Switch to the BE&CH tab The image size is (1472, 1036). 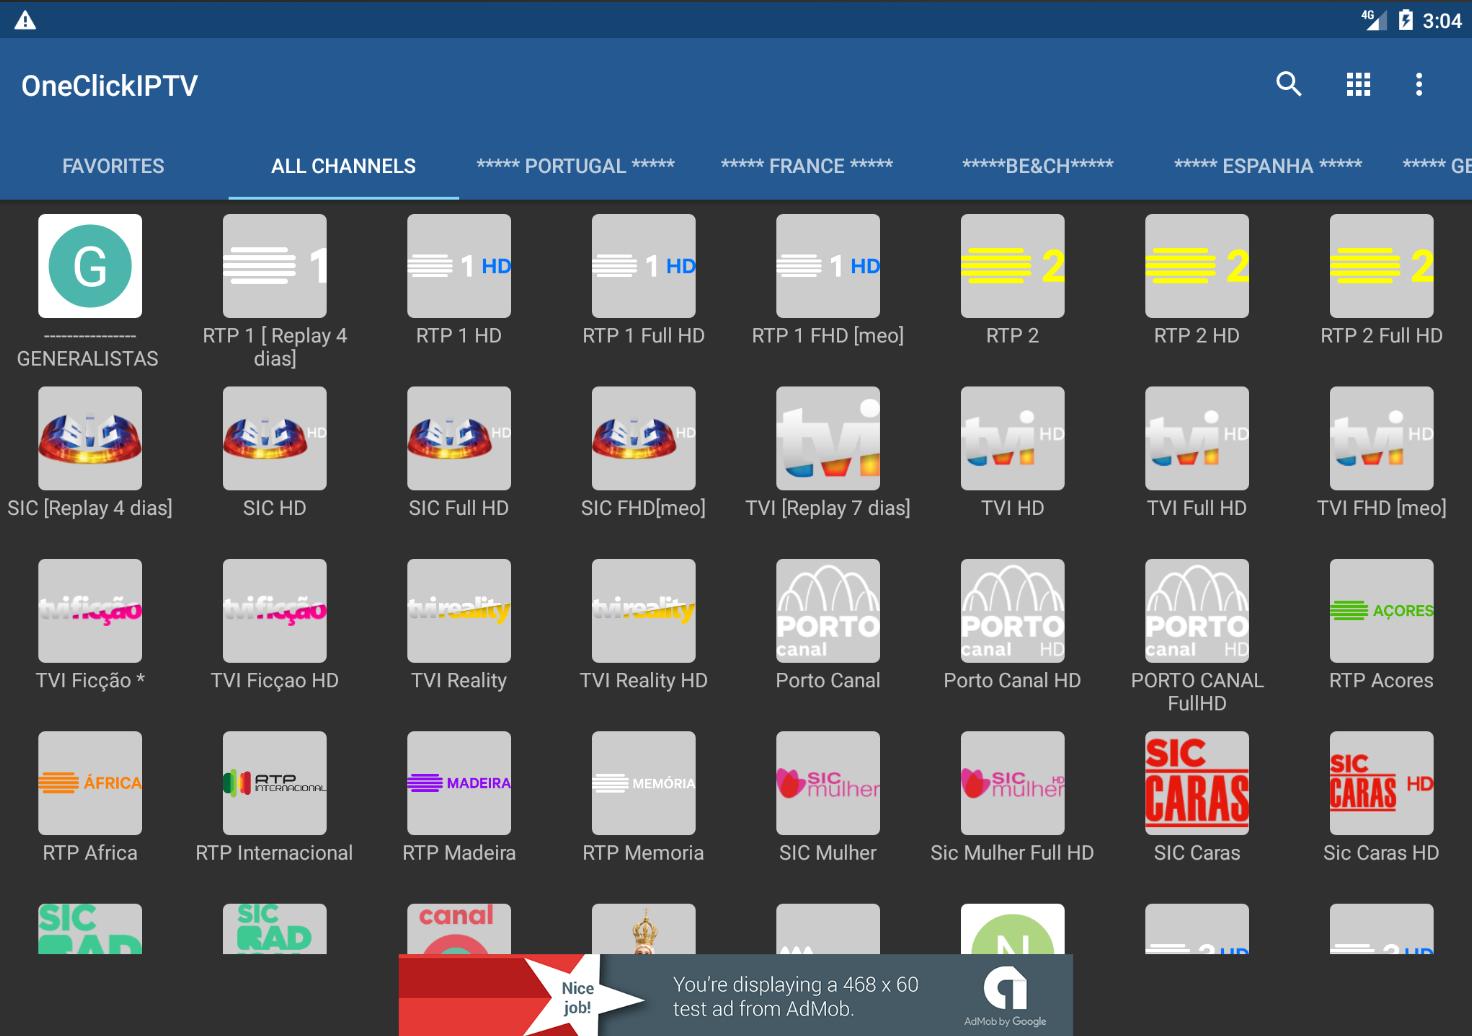[x=1037, y=166]
